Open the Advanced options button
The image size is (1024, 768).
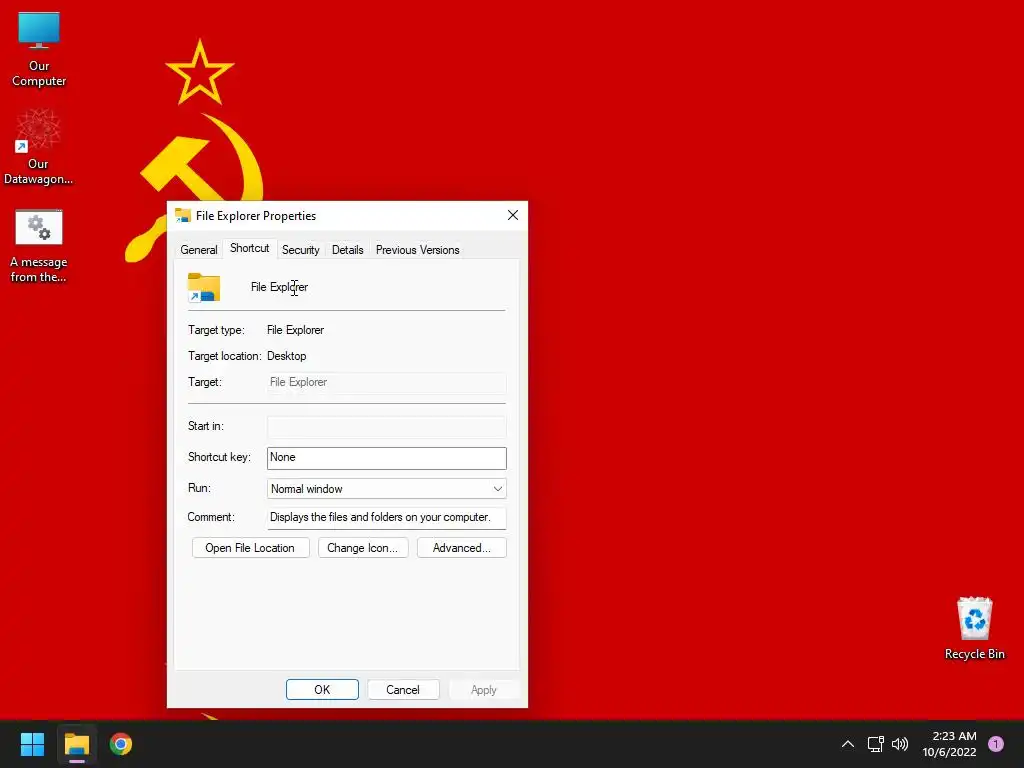pos(462,548)
